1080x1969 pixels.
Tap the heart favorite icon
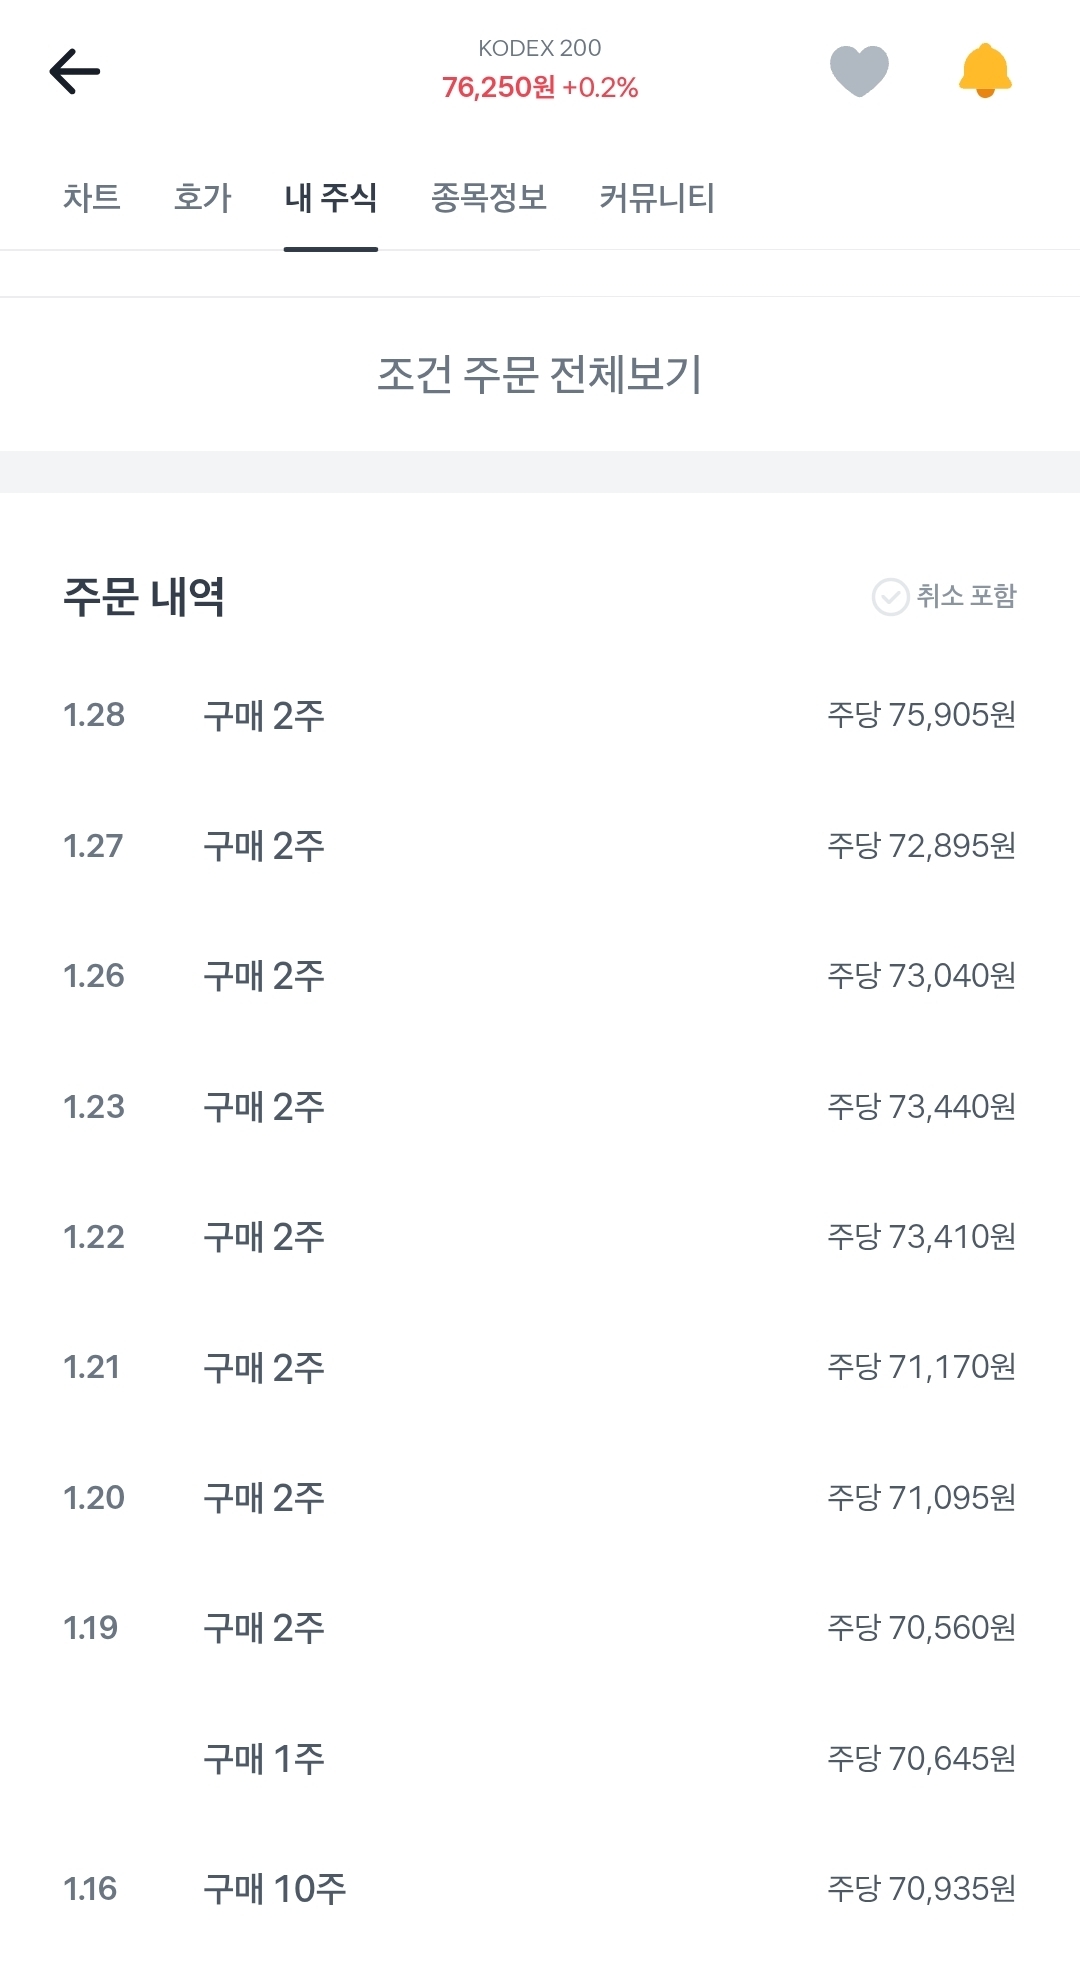tap(859, 72)
